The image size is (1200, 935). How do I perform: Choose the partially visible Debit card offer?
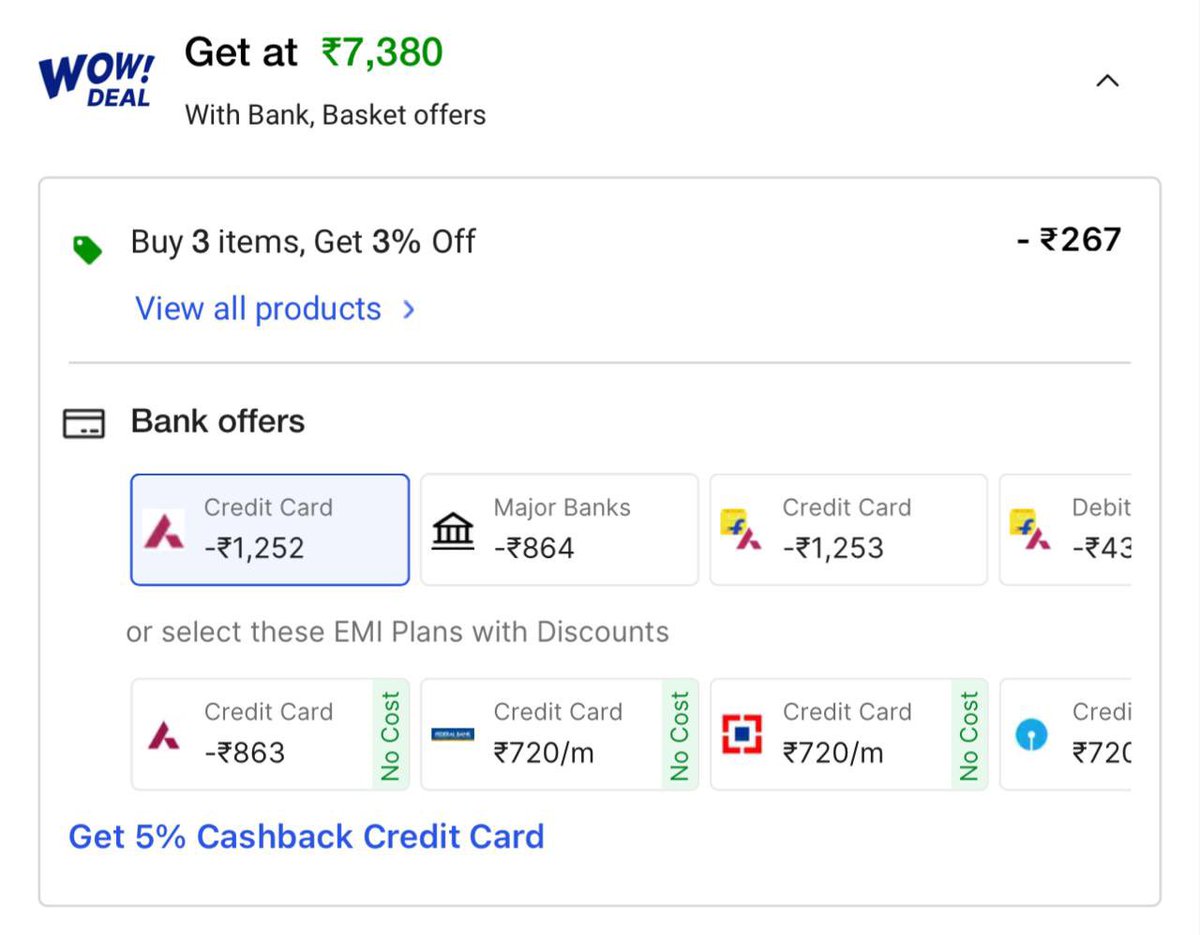[1066, 529]
